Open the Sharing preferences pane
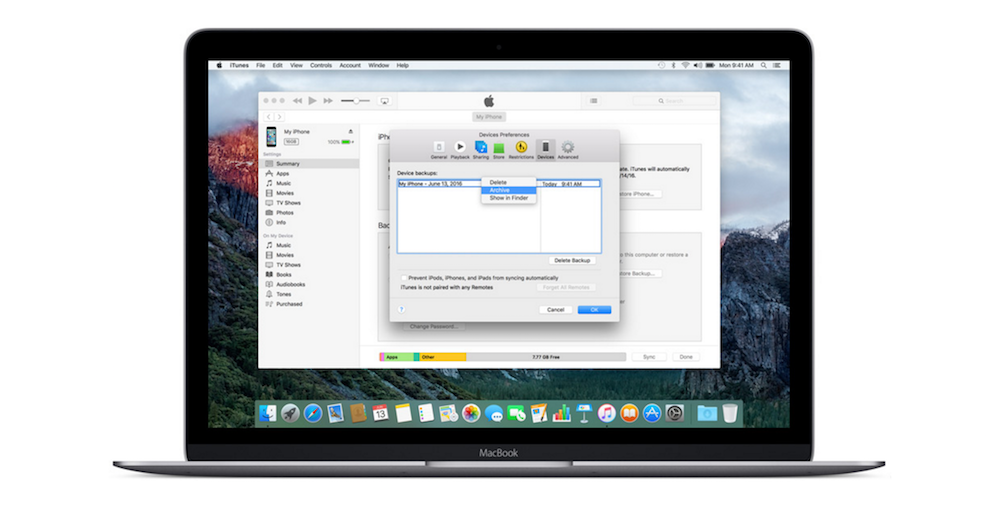The width and height of the screenshot is (1000, 506). pos(481,150)
